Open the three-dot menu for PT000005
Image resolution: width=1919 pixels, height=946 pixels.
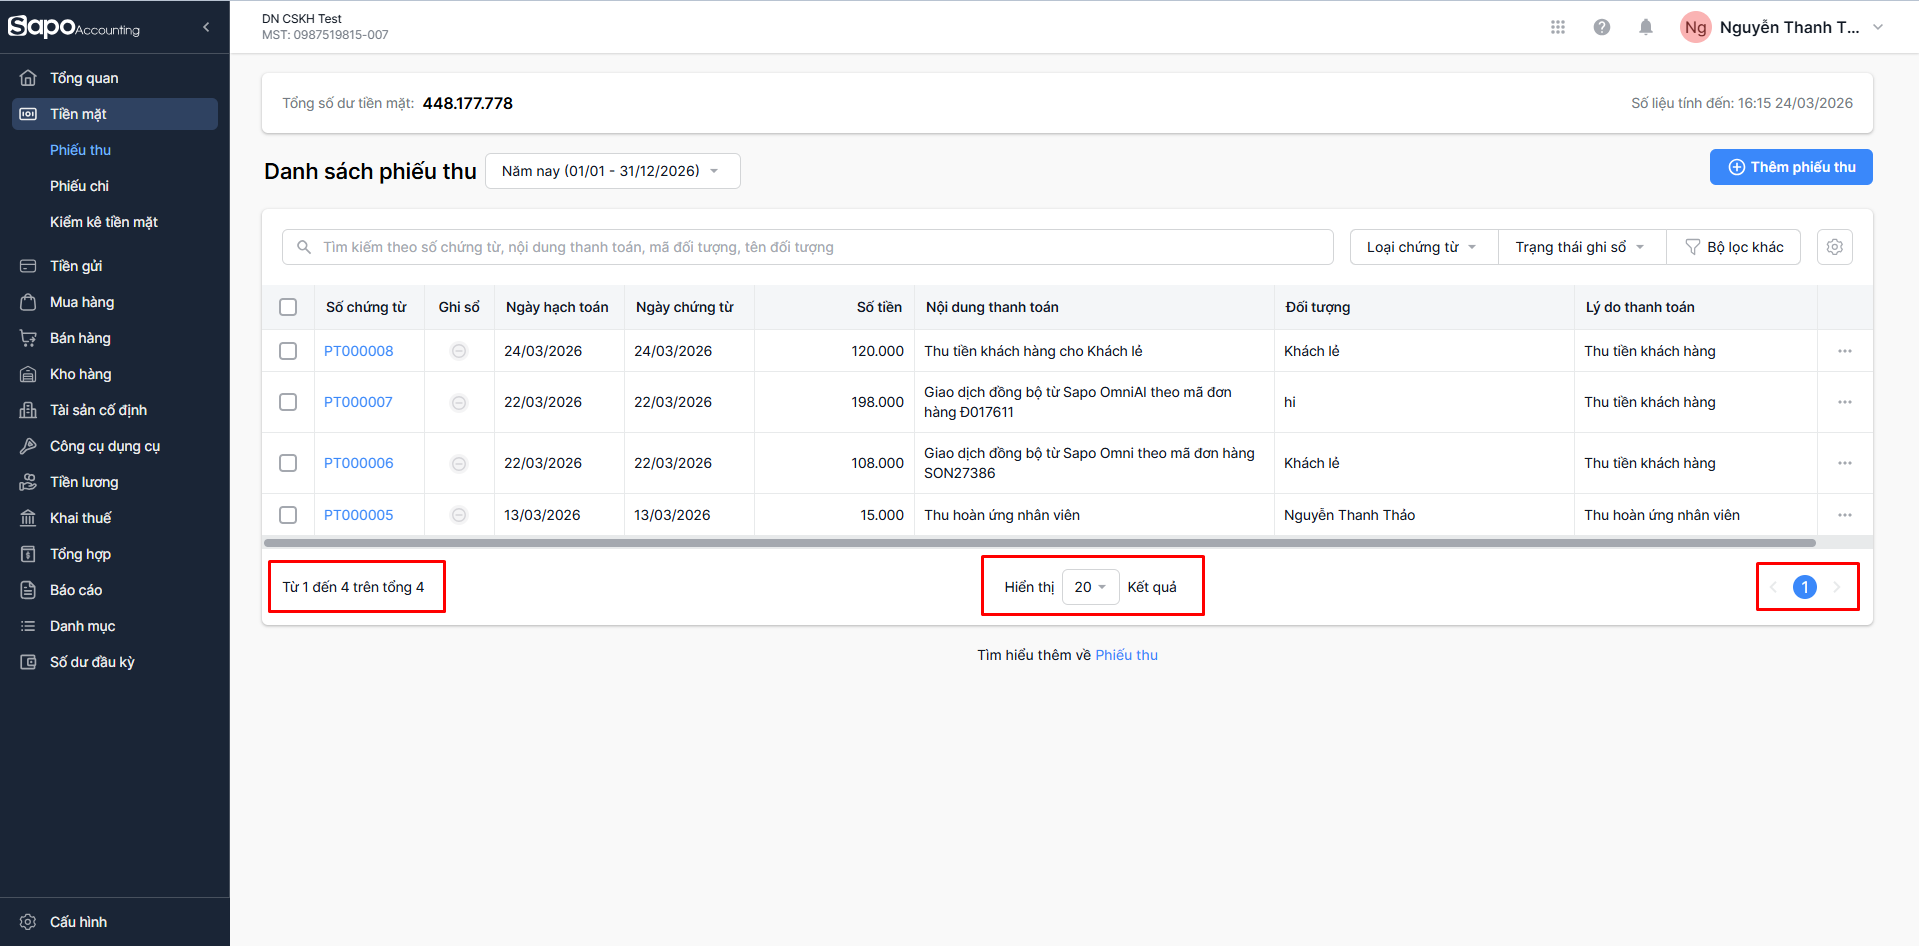pyautogui.click(x=1844, y=515)
